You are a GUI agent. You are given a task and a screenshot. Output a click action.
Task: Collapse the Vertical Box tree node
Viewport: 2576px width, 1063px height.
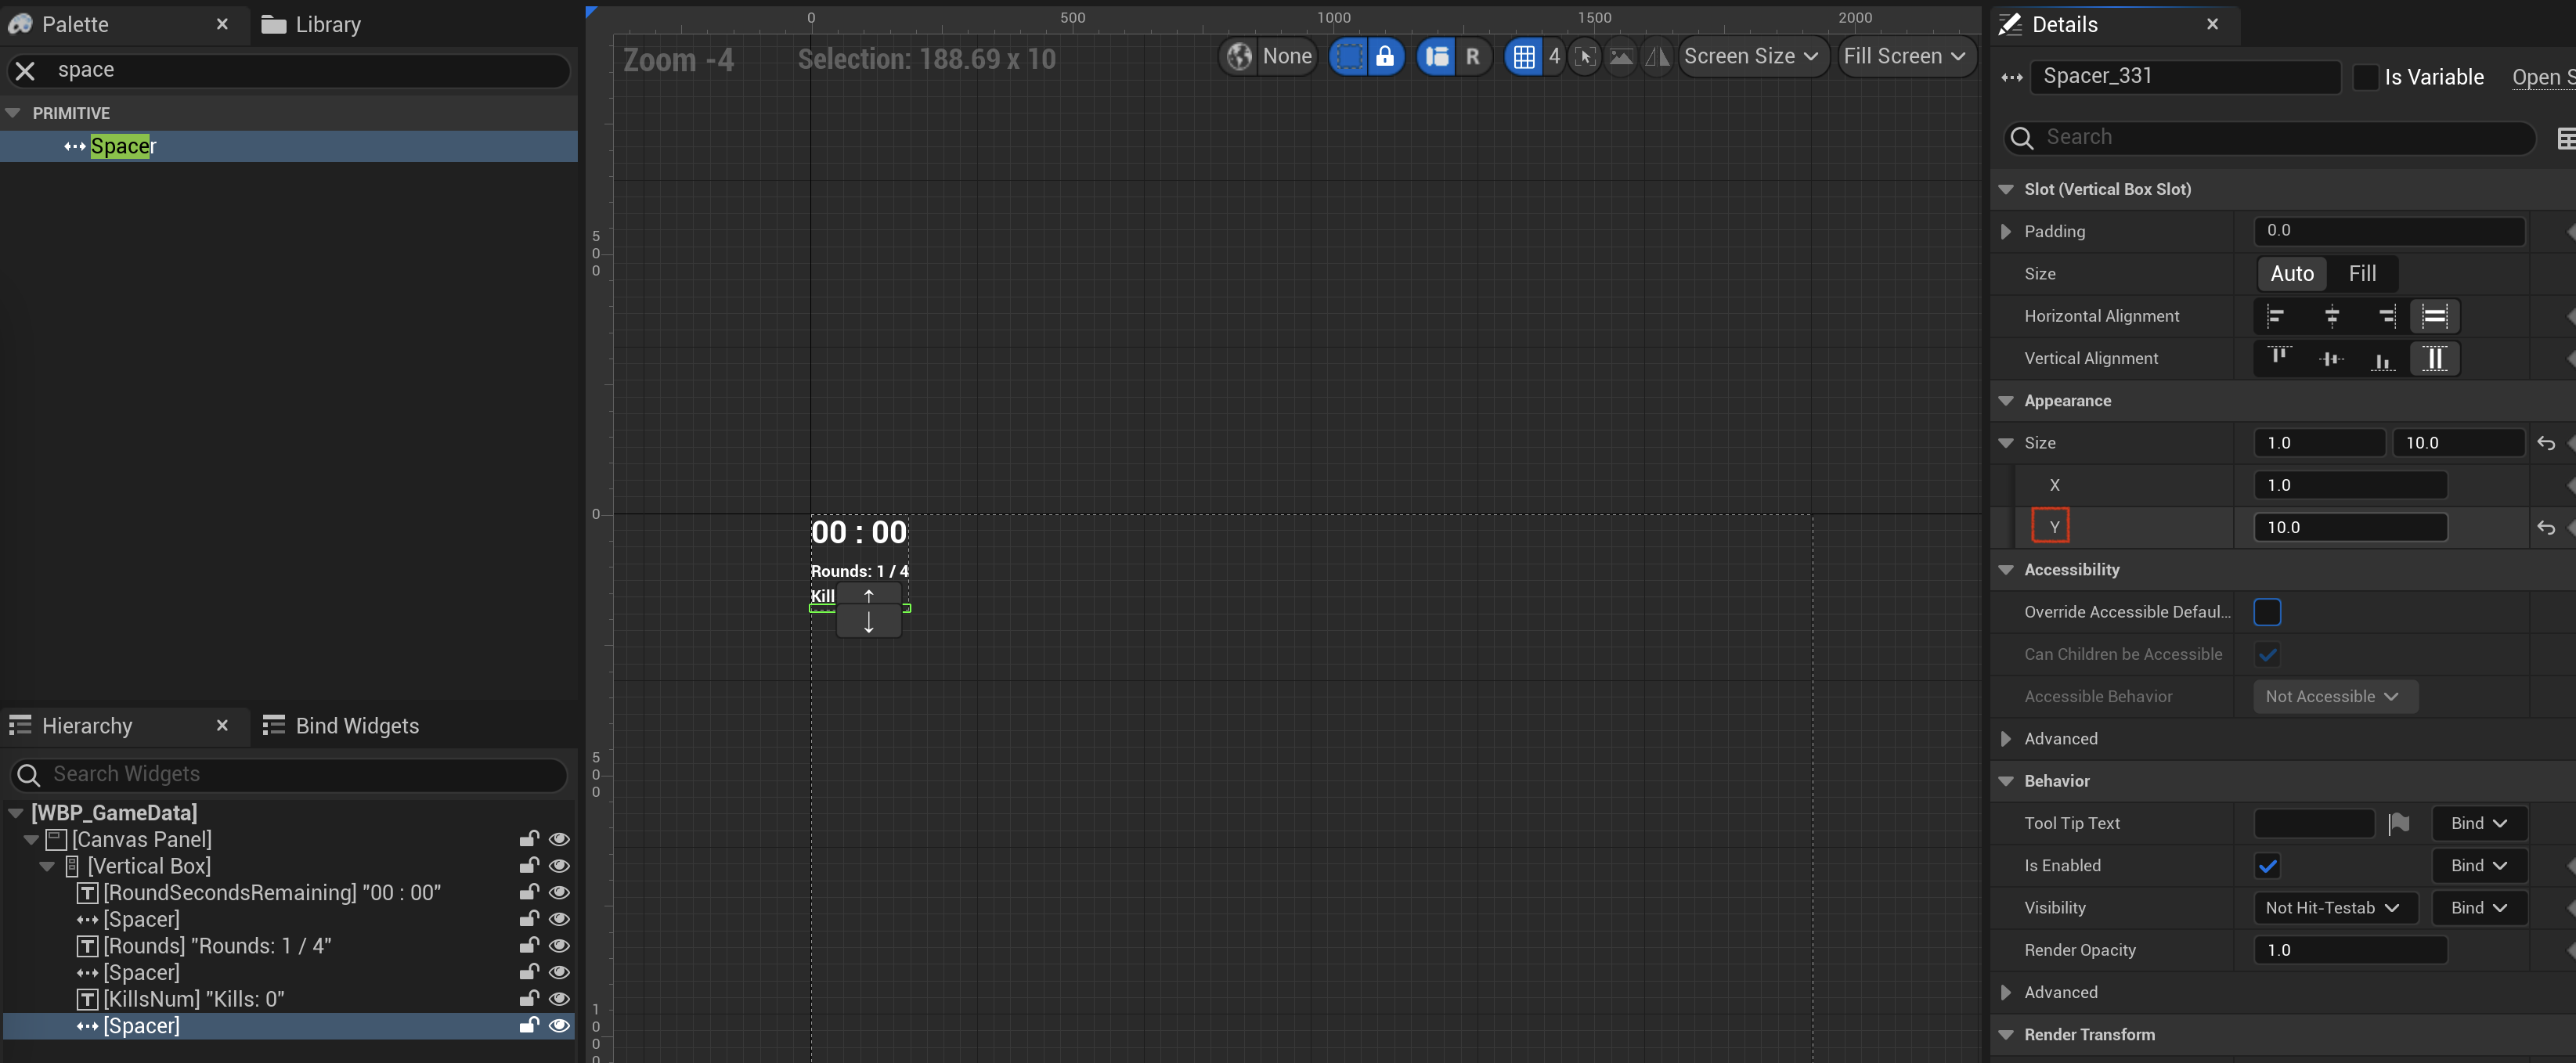click(x=47, y=866)
